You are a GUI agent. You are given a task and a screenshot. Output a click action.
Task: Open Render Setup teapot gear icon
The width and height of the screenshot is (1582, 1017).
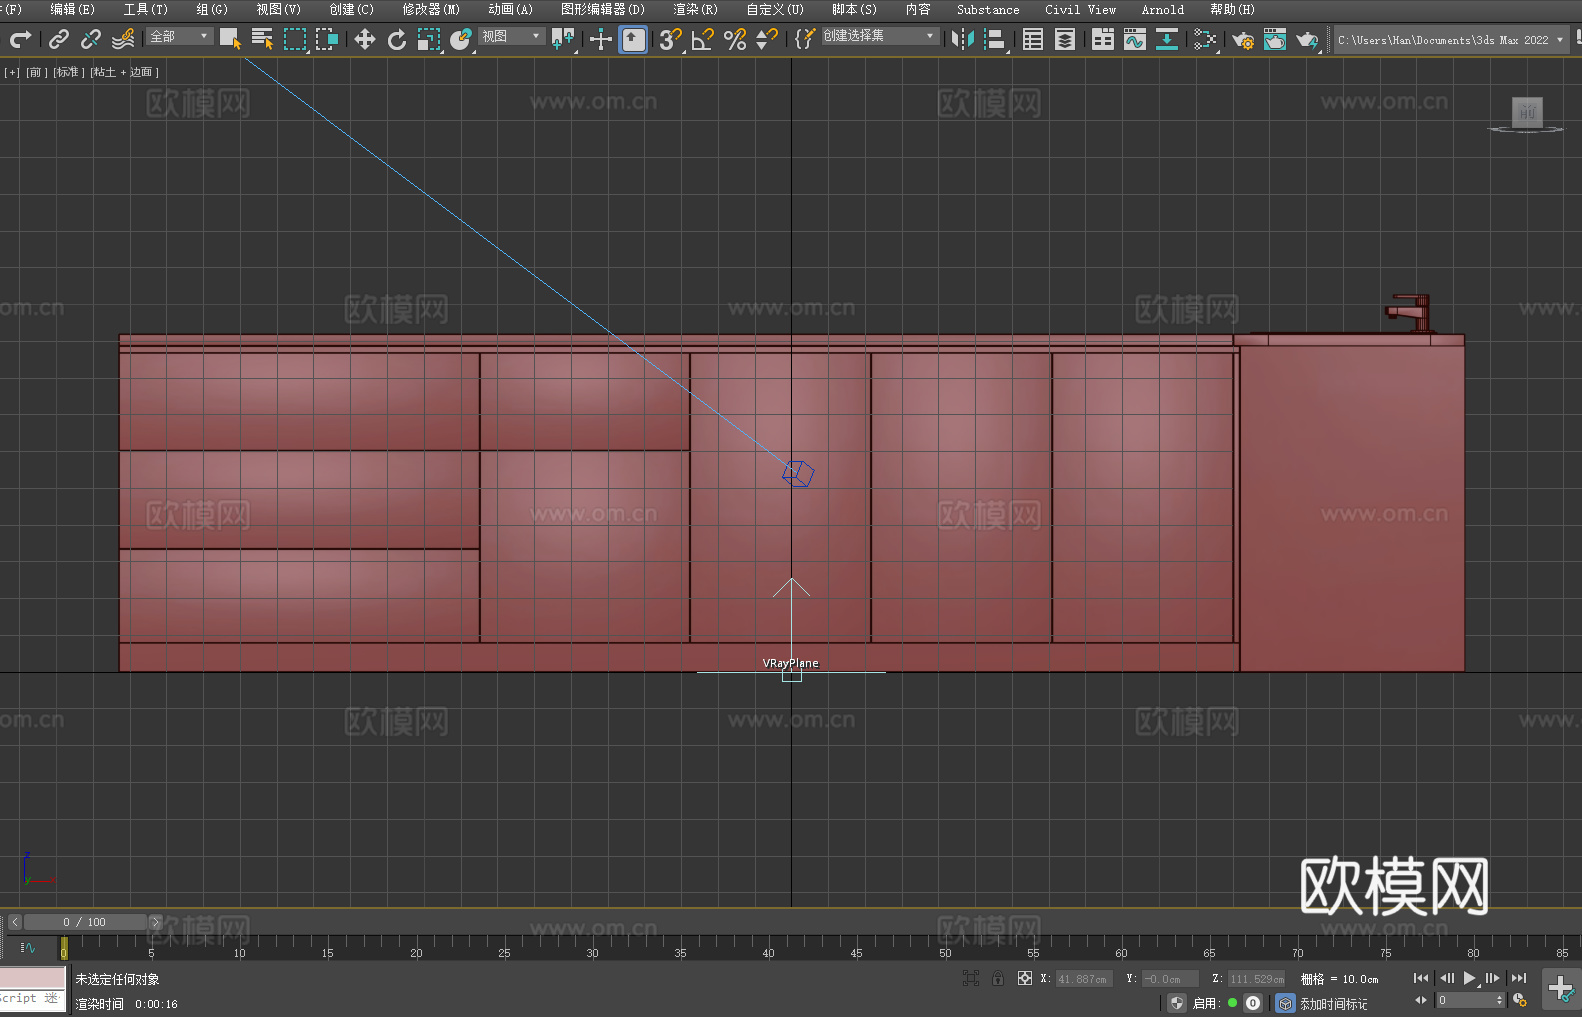pos(1243,39)
